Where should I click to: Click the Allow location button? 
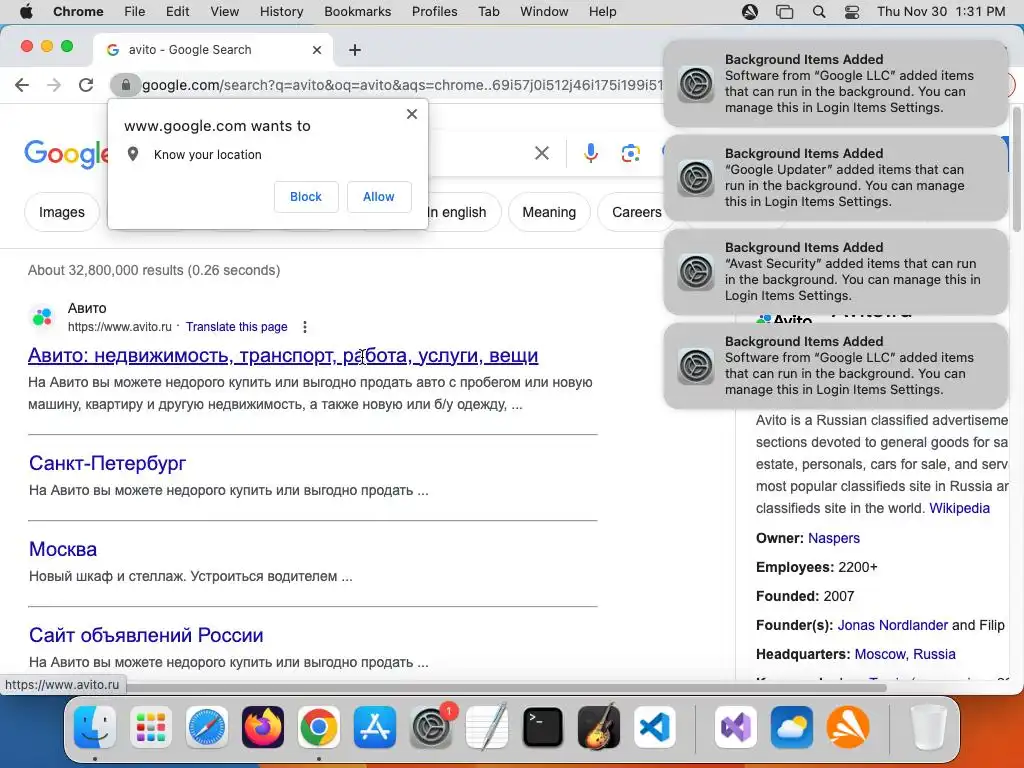[379, 197]
